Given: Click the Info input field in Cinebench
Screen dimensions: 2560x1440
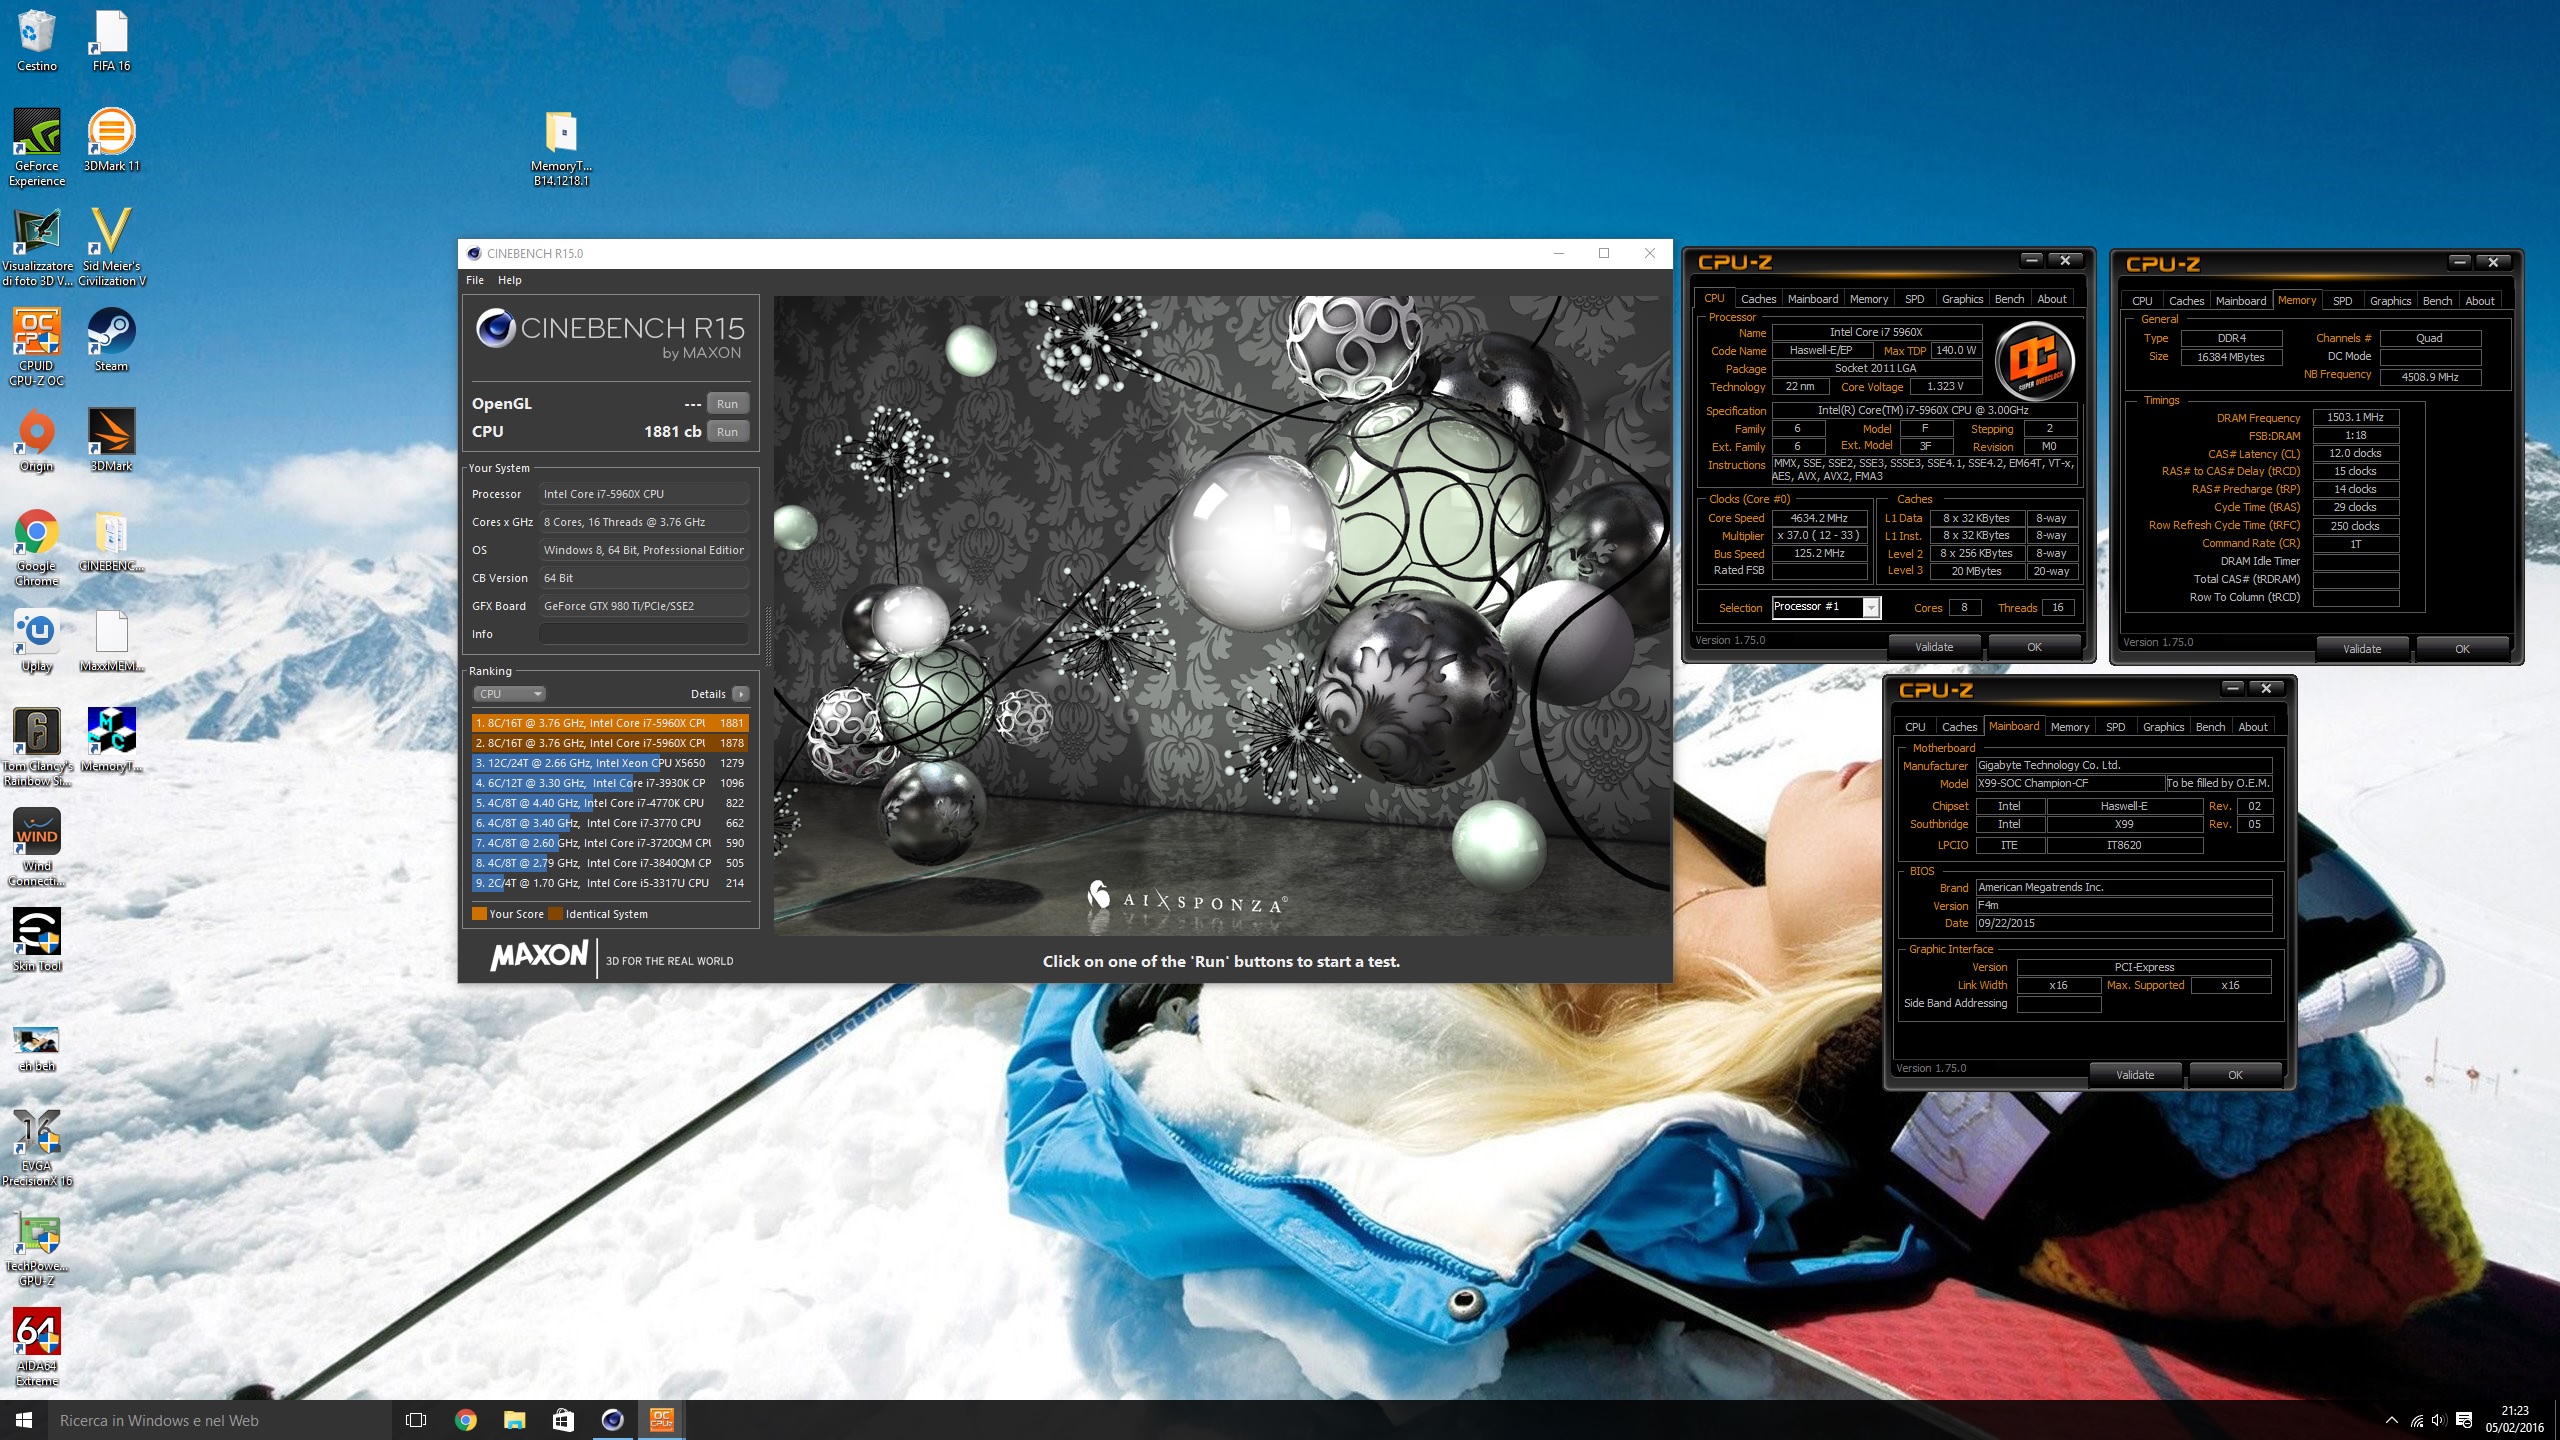Looking at the screenshot, I should [x=644, y=634].
